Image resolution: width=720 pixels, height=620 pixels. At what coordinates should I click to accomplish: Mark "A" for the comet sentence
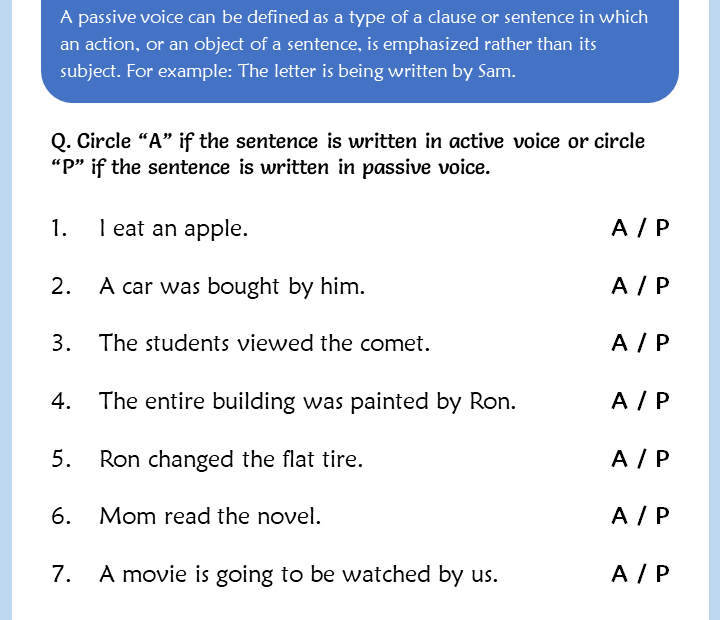point(621,344)
